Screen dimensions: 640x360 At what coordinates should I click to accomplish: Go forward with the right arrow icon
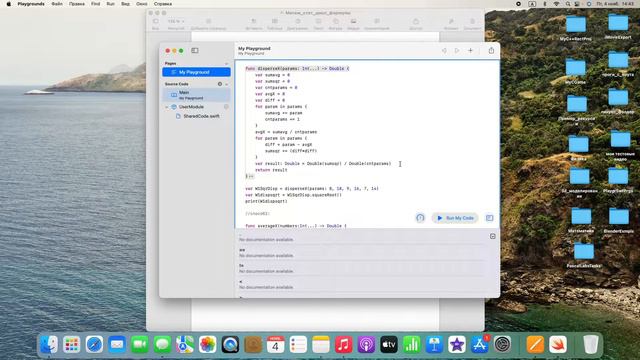click(x=457, y=51)
